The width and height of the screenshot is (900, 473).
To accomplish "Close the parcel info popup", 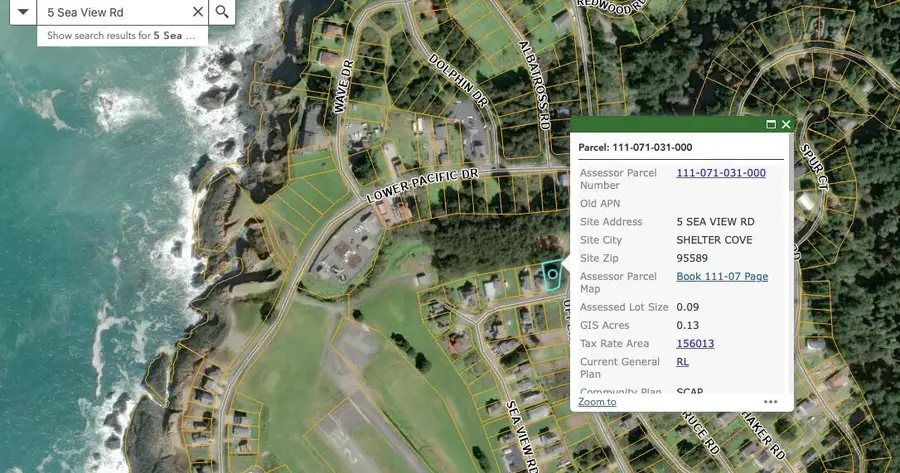I will [x=786, y=125].
